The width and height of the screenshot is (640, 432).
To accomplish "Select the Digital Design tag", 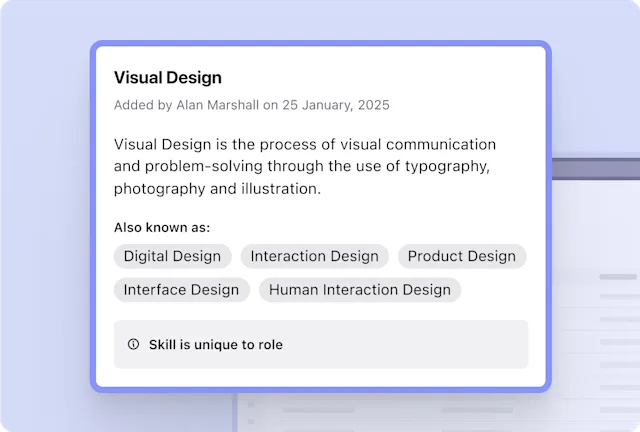I will (173, 256).
